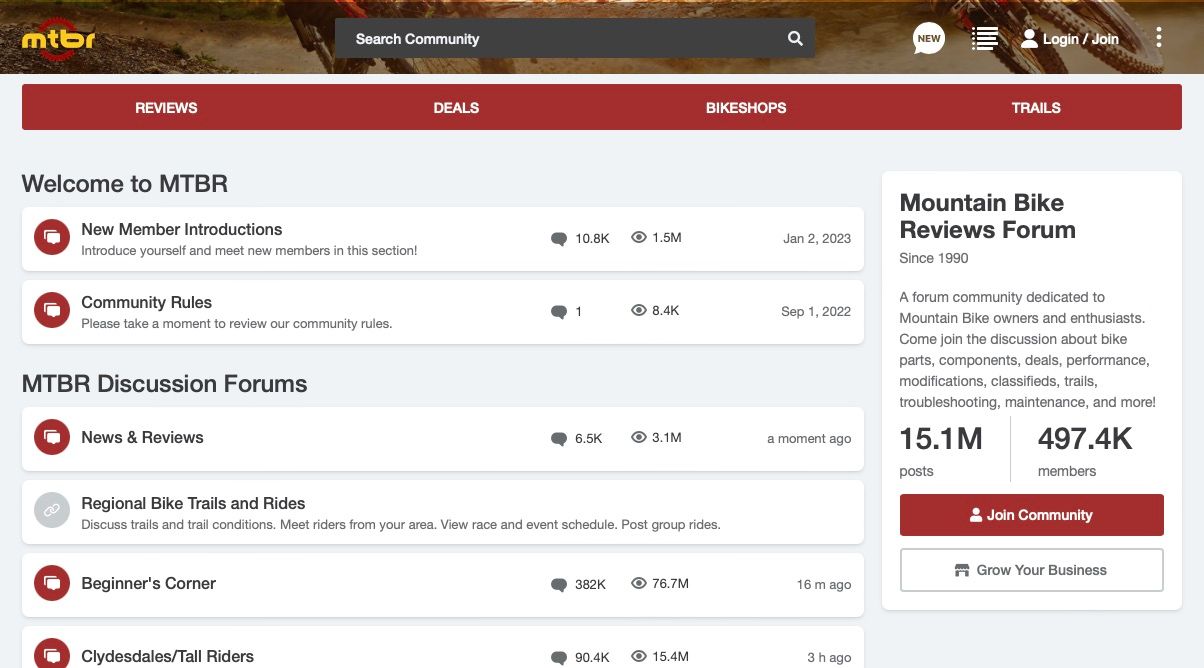Viewport: 1204px width, 668px height.
Task: Click the Join Community button
Action: point(1032,515)
